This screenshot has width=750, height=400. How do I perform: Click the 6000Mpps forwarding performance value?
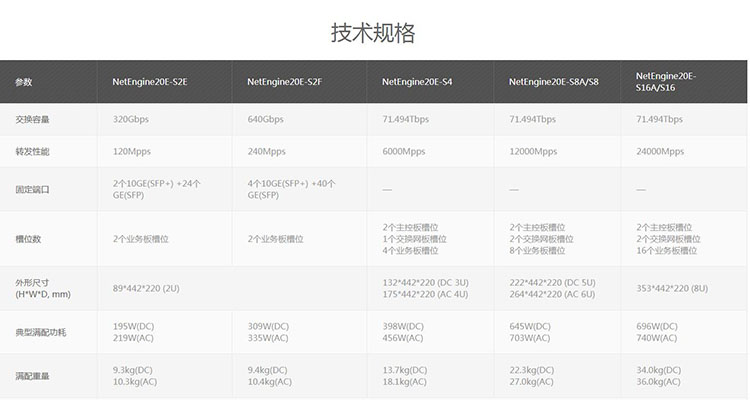tap(405, 152)
